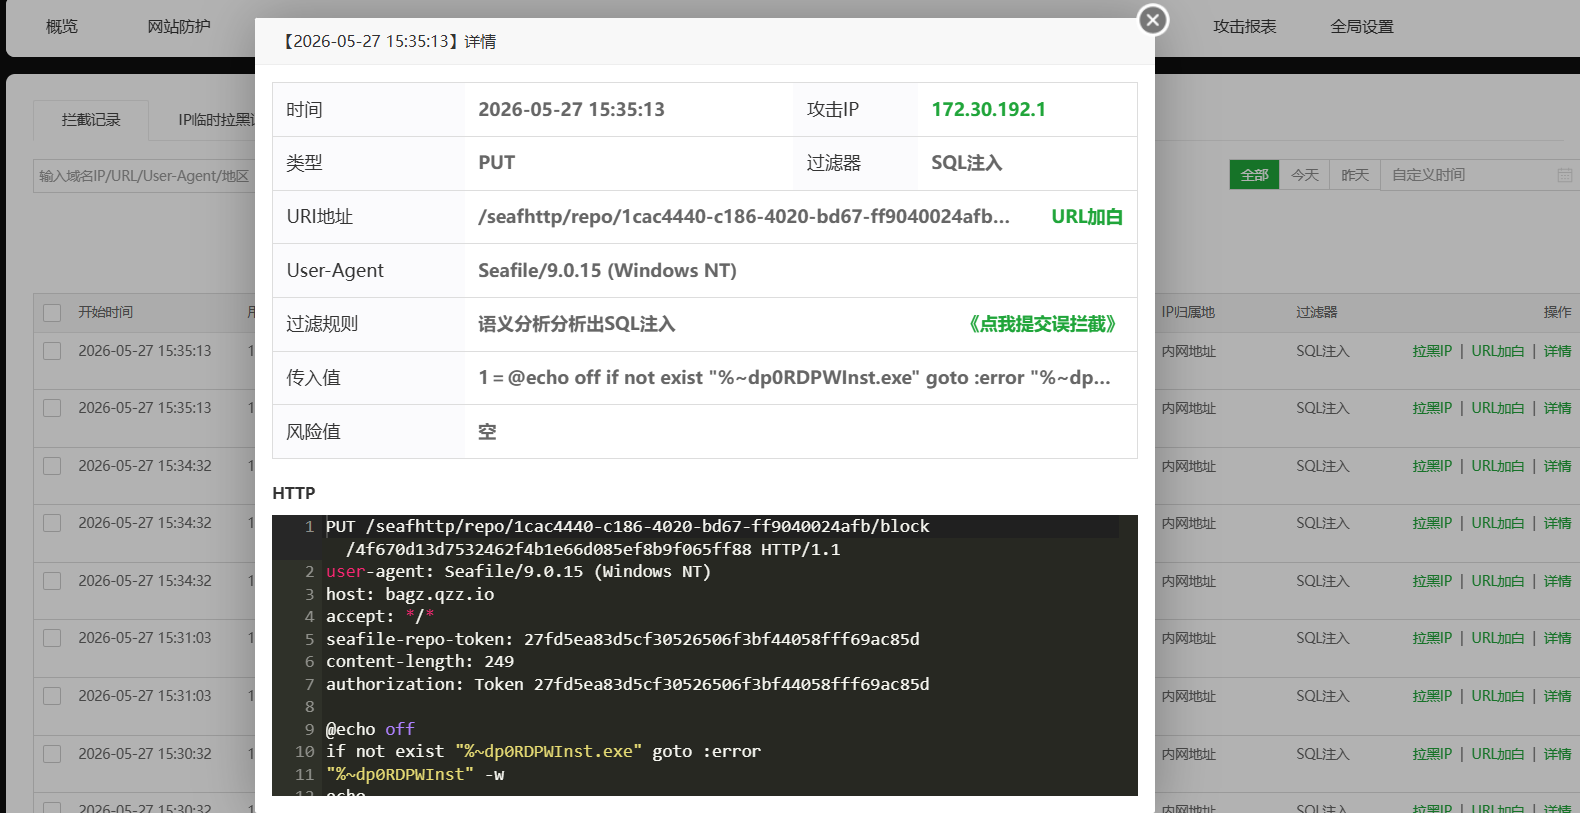This screenshot has height=813, width=1580.
Task: Click the 开始时间 column header
Action: click(x=106, y=312)
